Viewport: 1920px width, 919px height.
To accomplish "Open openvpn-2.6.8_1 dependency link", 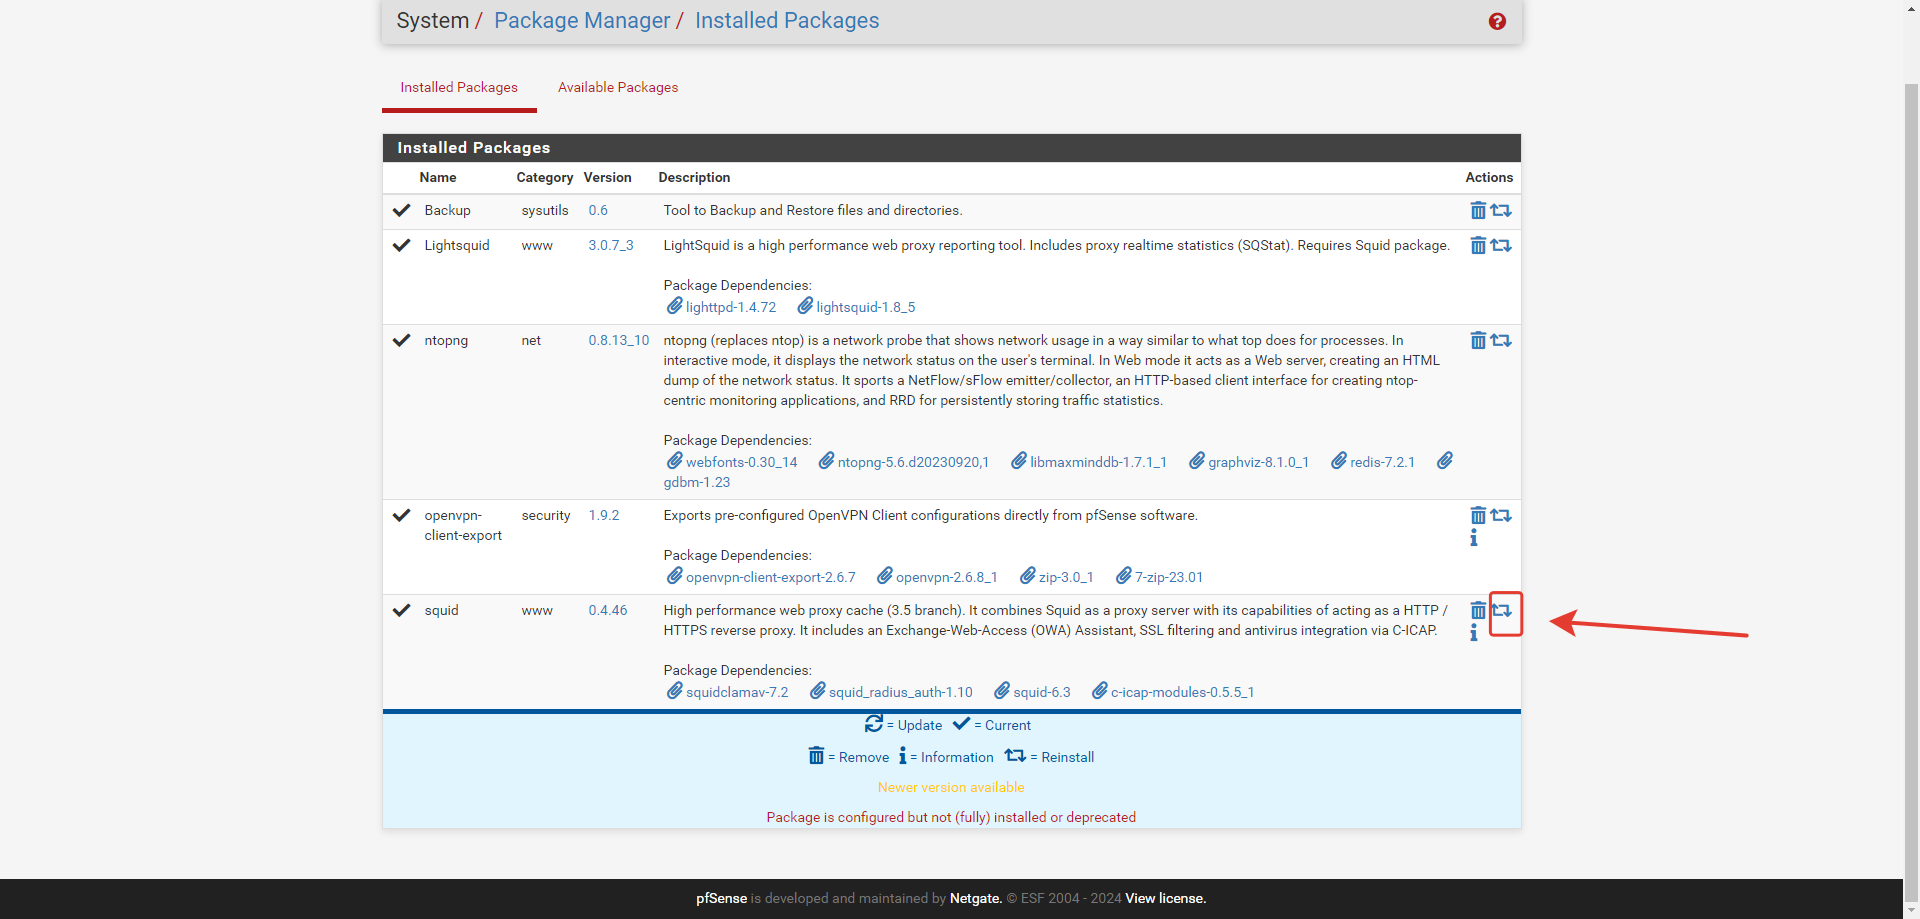I will click(947, 577).
